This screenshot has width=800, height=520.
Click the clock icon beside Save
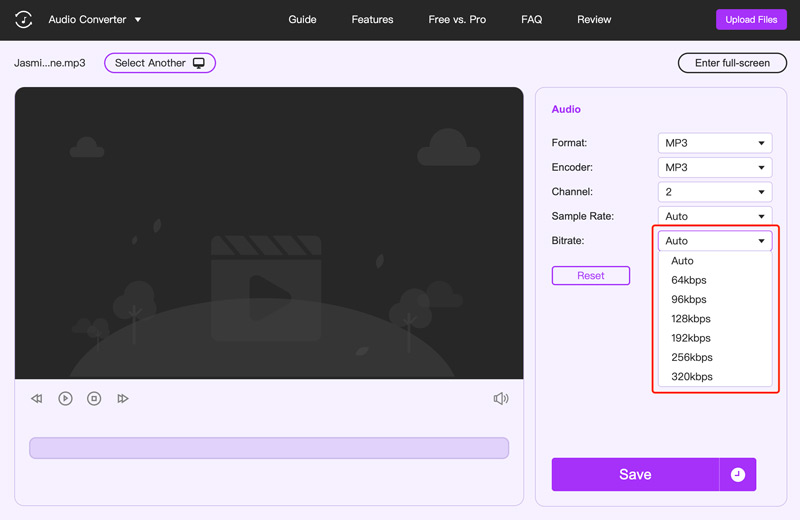(738, 475)
